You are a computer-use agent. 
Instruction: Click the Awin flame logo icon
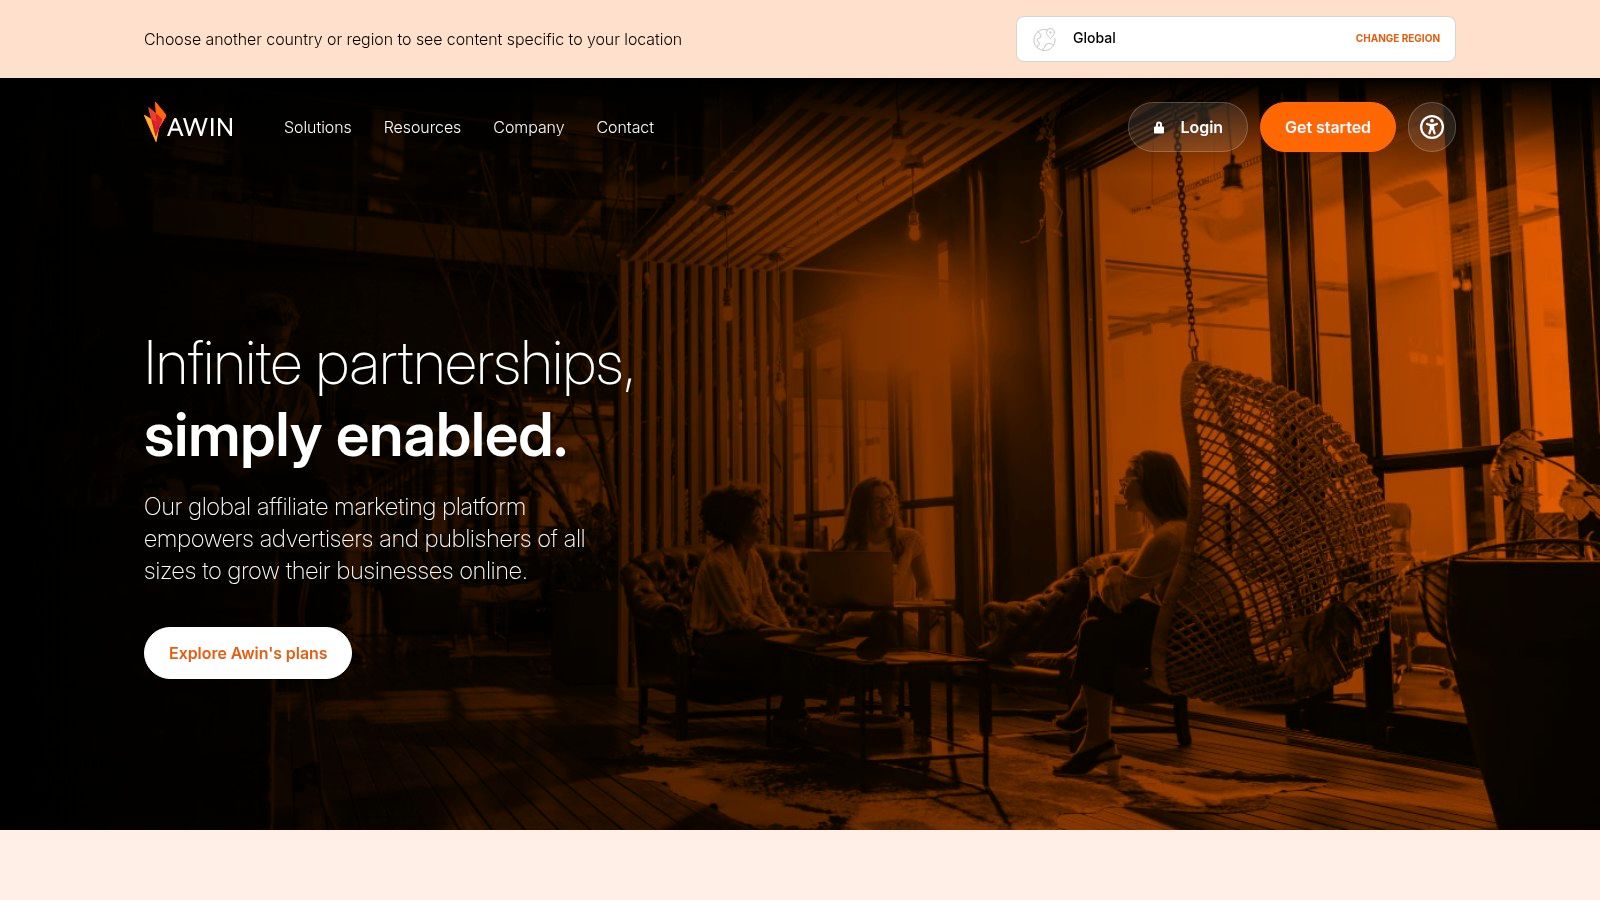click(x=155, y=122)
